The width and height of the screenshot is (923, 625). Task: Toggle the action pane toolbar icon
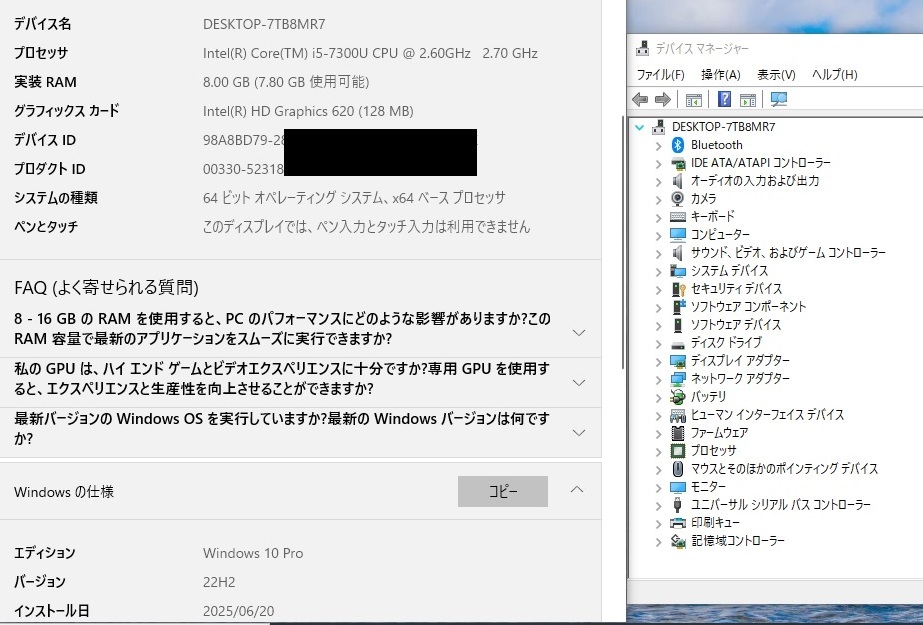[748, 99]
